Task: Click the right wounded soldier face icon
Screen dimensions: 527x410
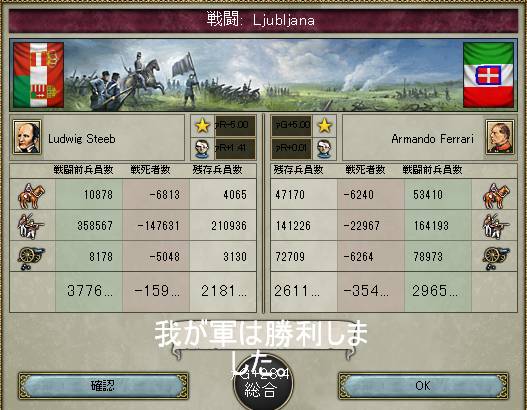Action: pos(325,149)
